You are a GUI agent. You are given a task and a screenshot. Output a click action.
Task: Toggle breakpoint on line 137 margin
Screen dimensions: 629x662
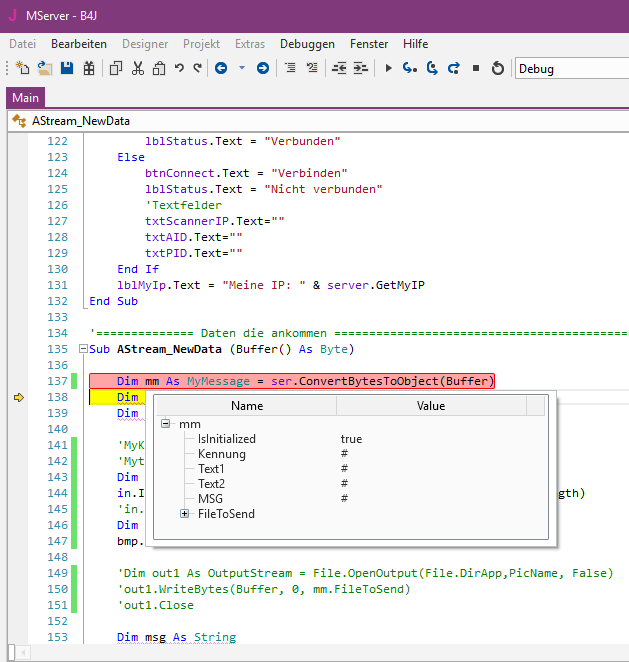tap(18, 381)
